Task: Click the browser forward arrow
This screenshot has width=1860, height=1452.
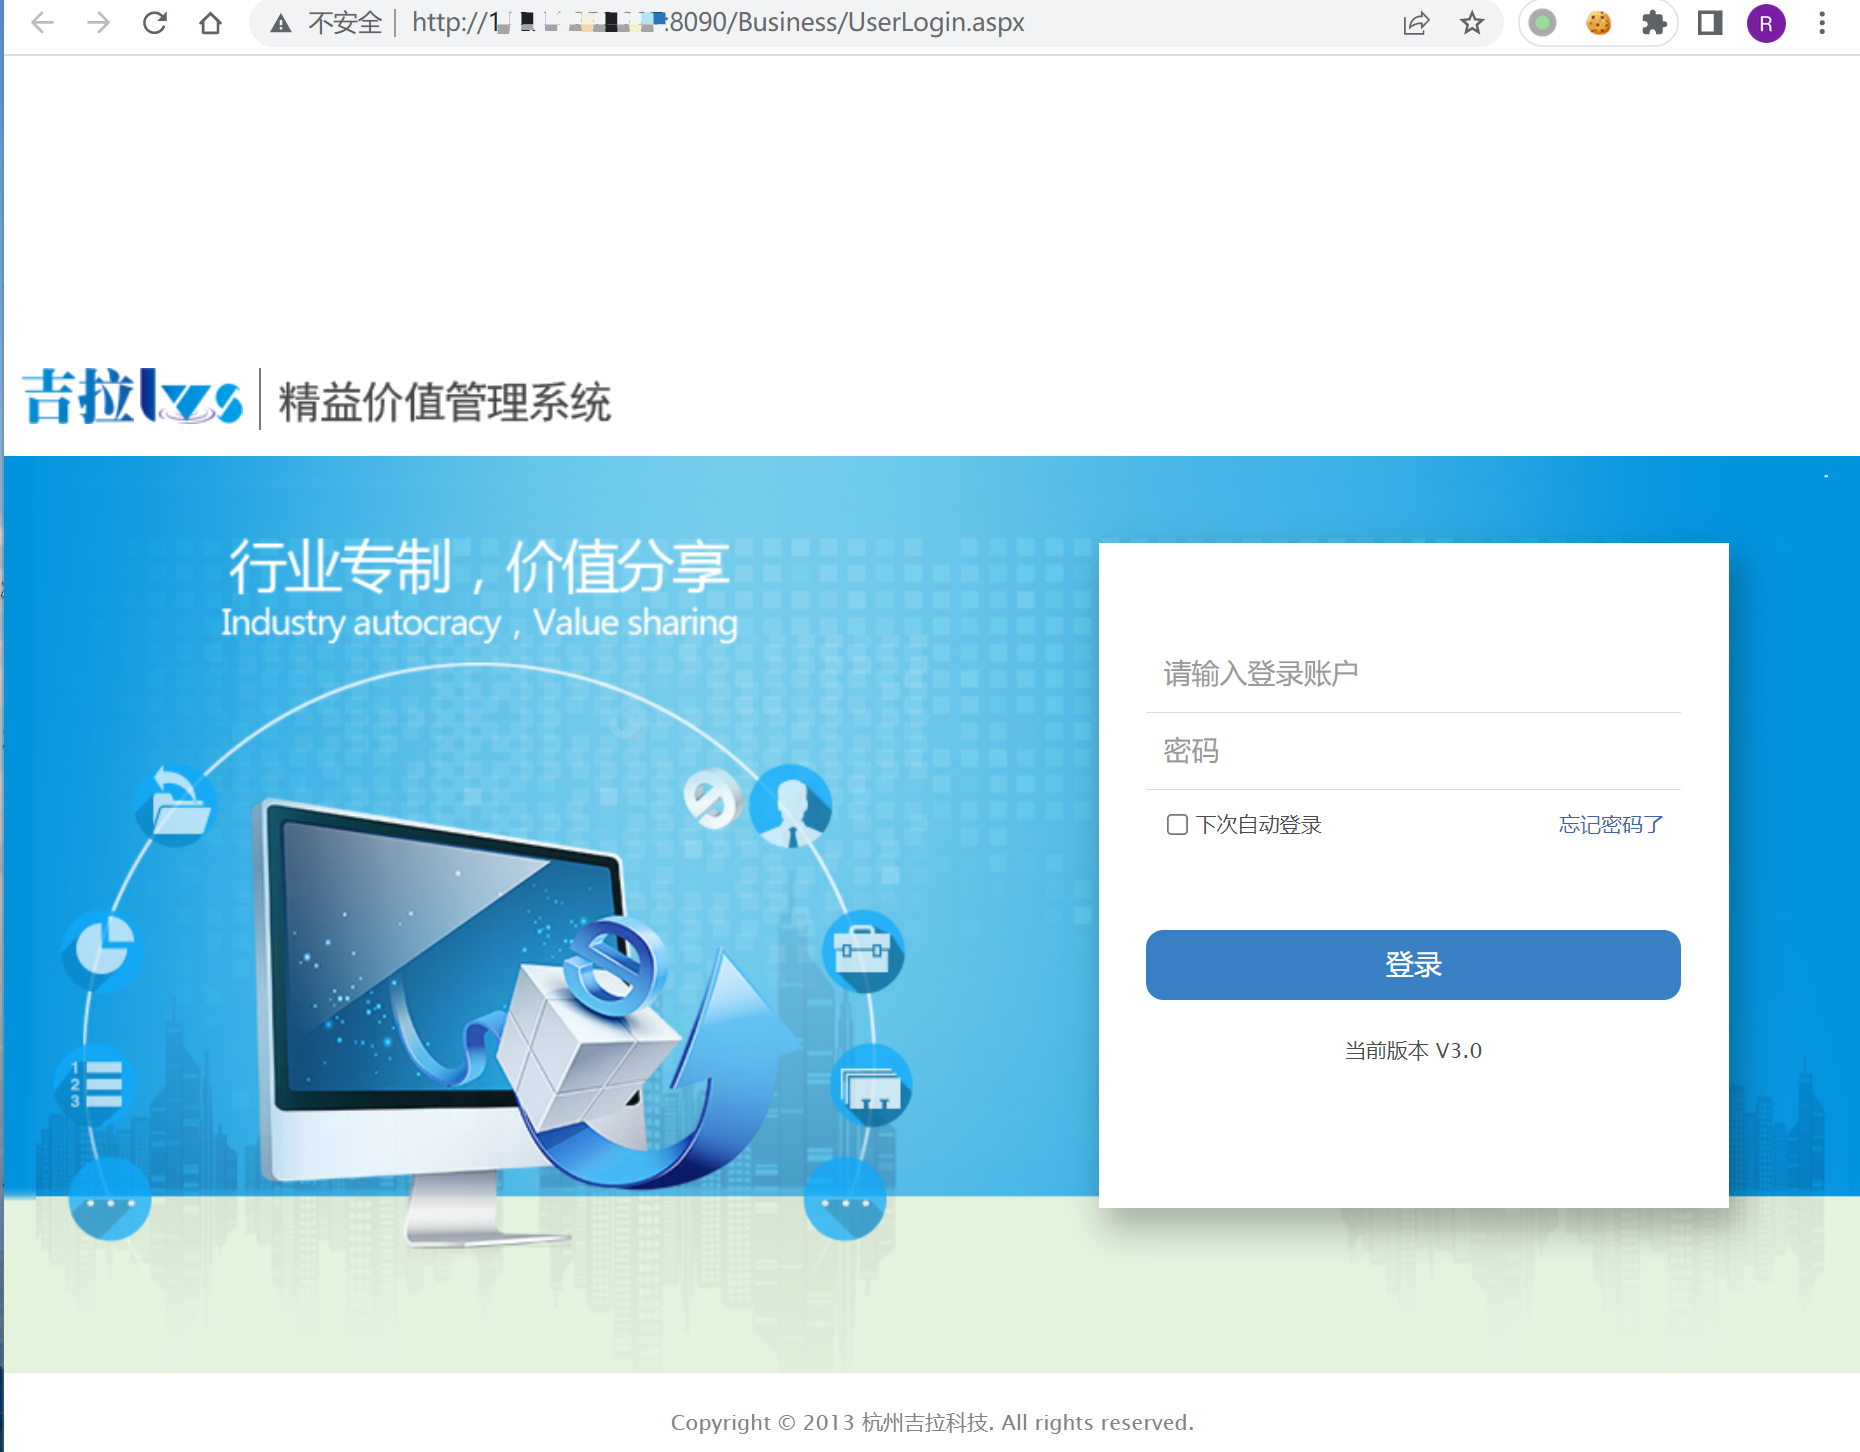Action: [98, 23]
